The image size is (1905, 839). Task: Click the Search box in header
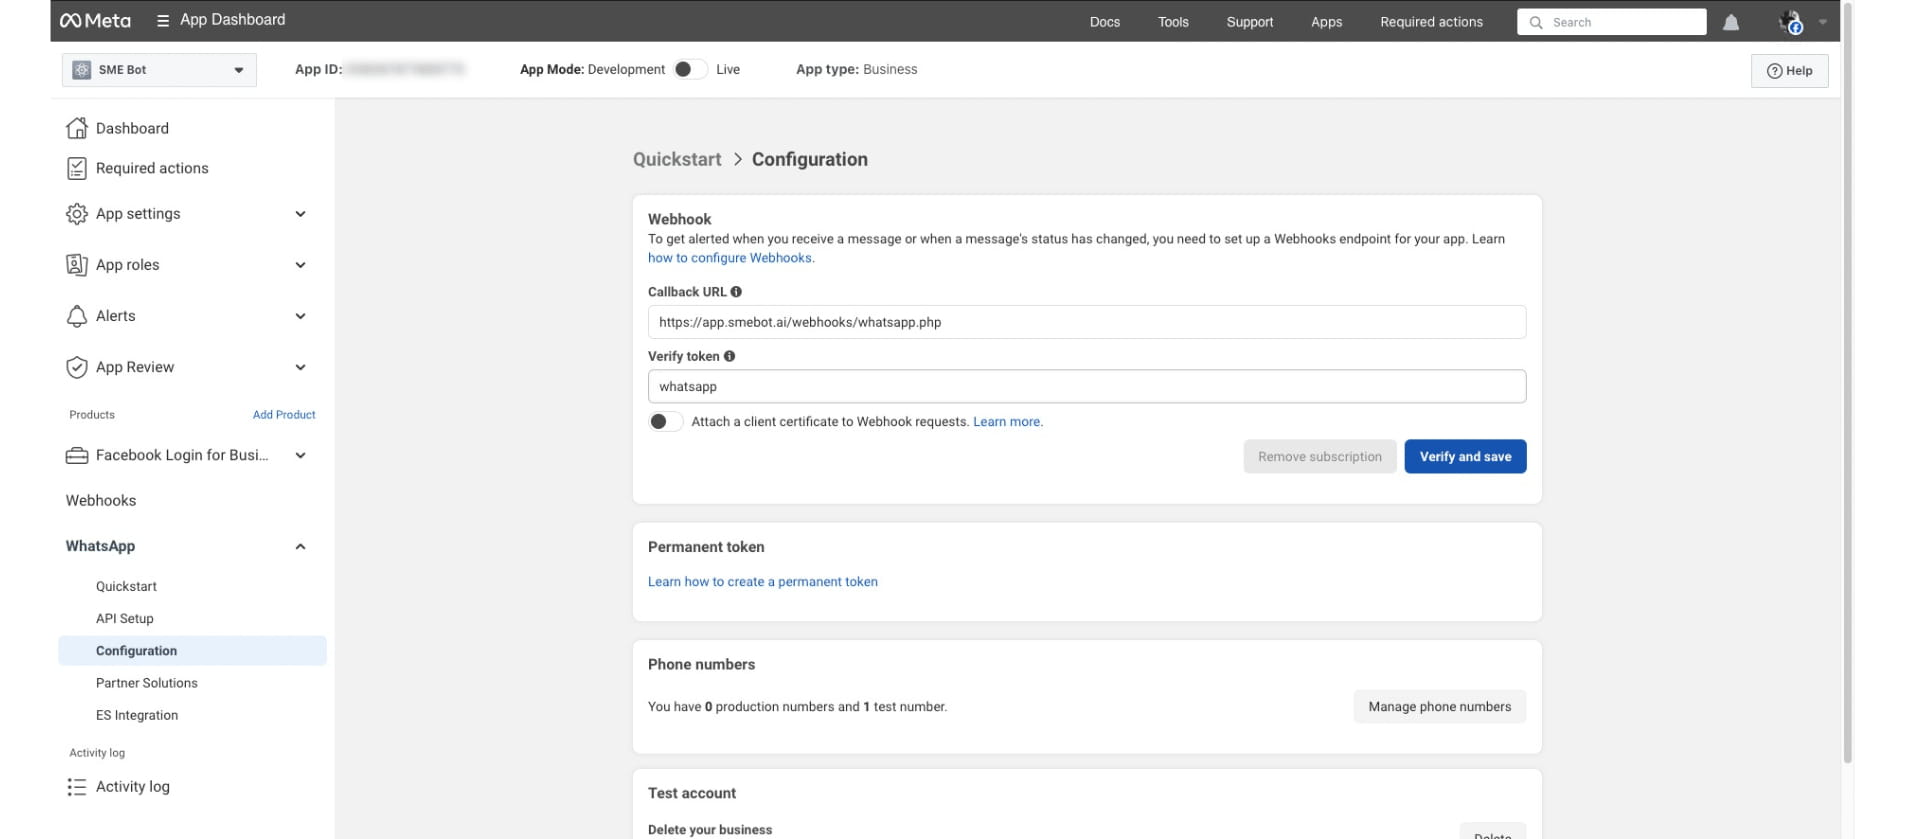coord(1611,22)
